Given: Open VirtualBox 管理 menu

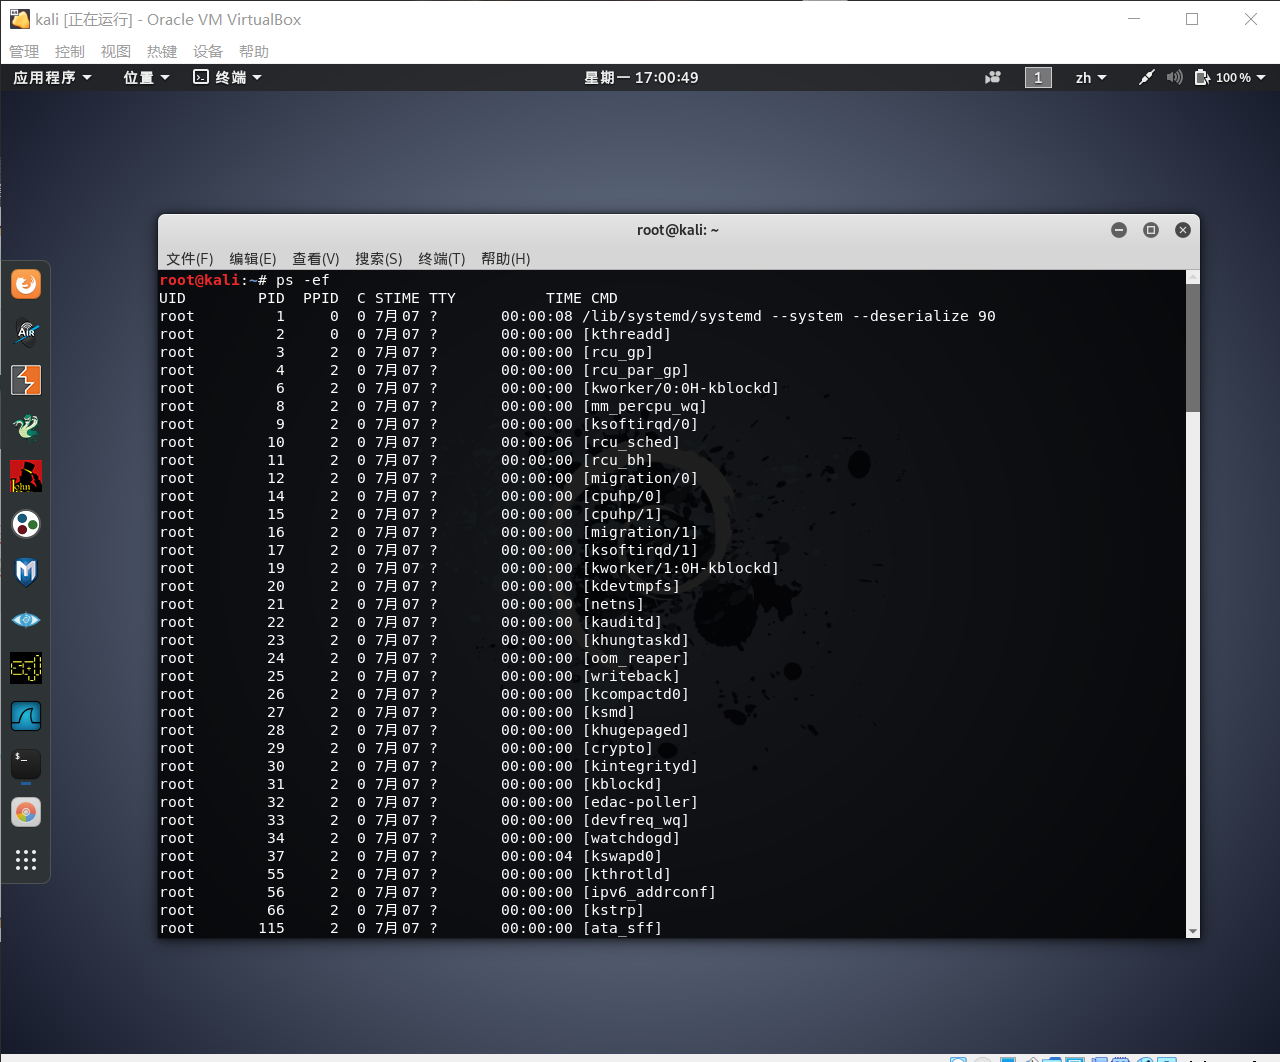Looking at the screenshot, I should [x=24, y=51].
